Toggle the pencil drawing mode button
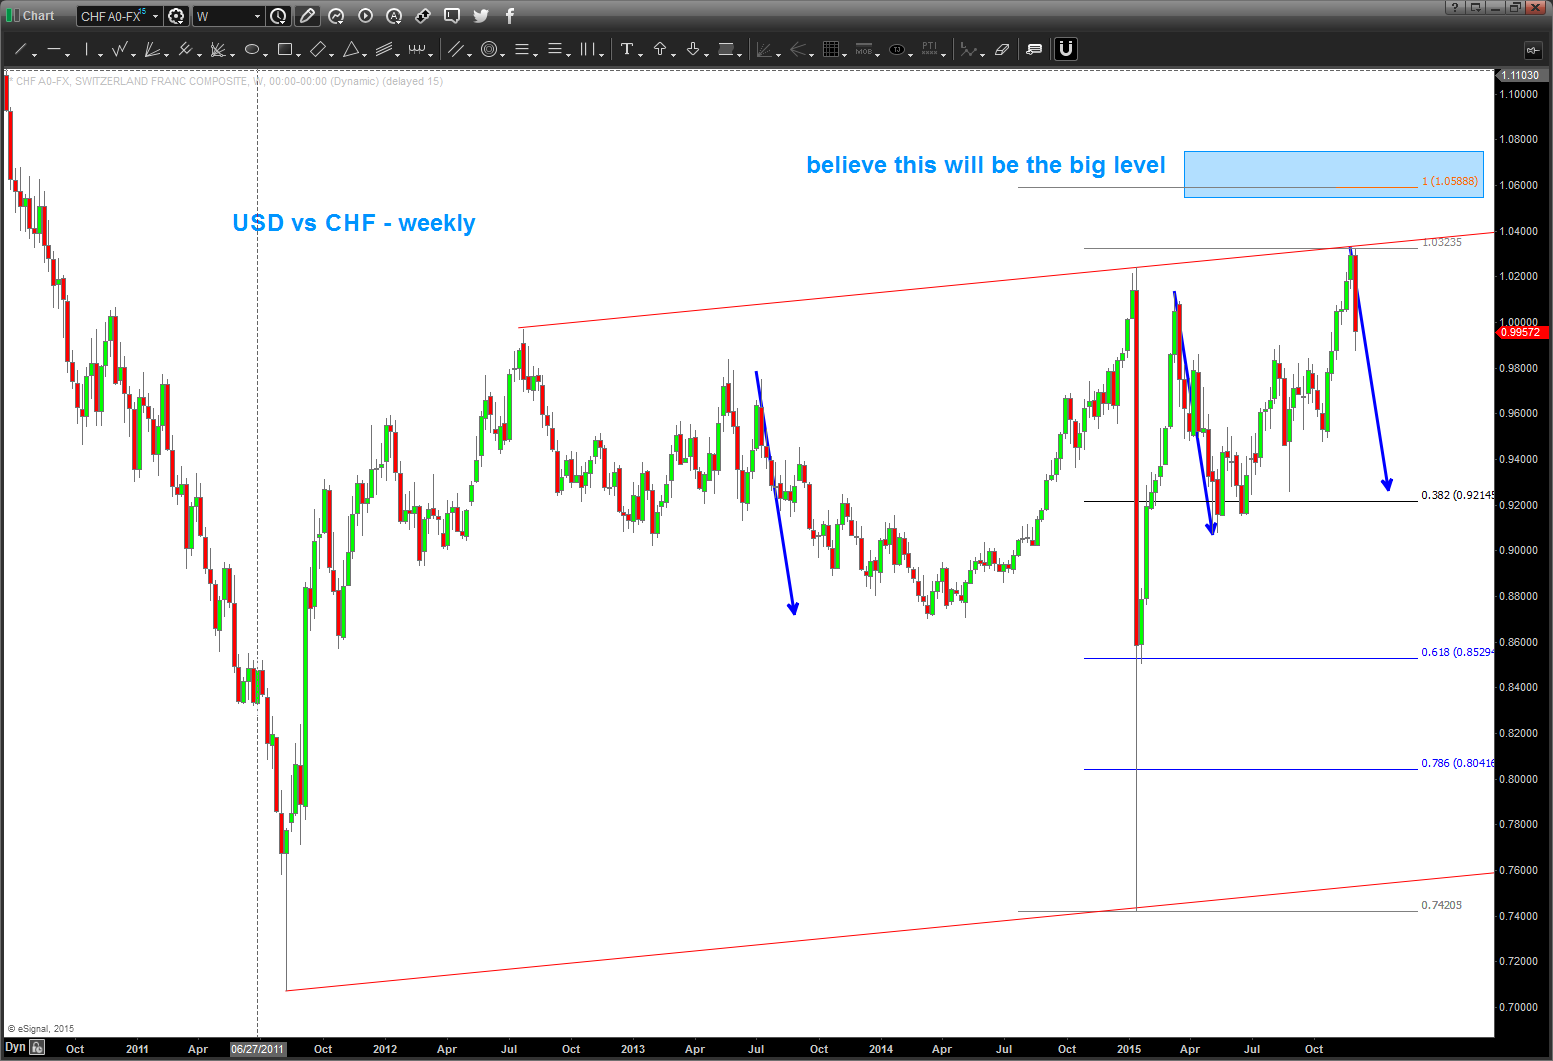The image size is (1553, 1061). [x=307, y=16]
